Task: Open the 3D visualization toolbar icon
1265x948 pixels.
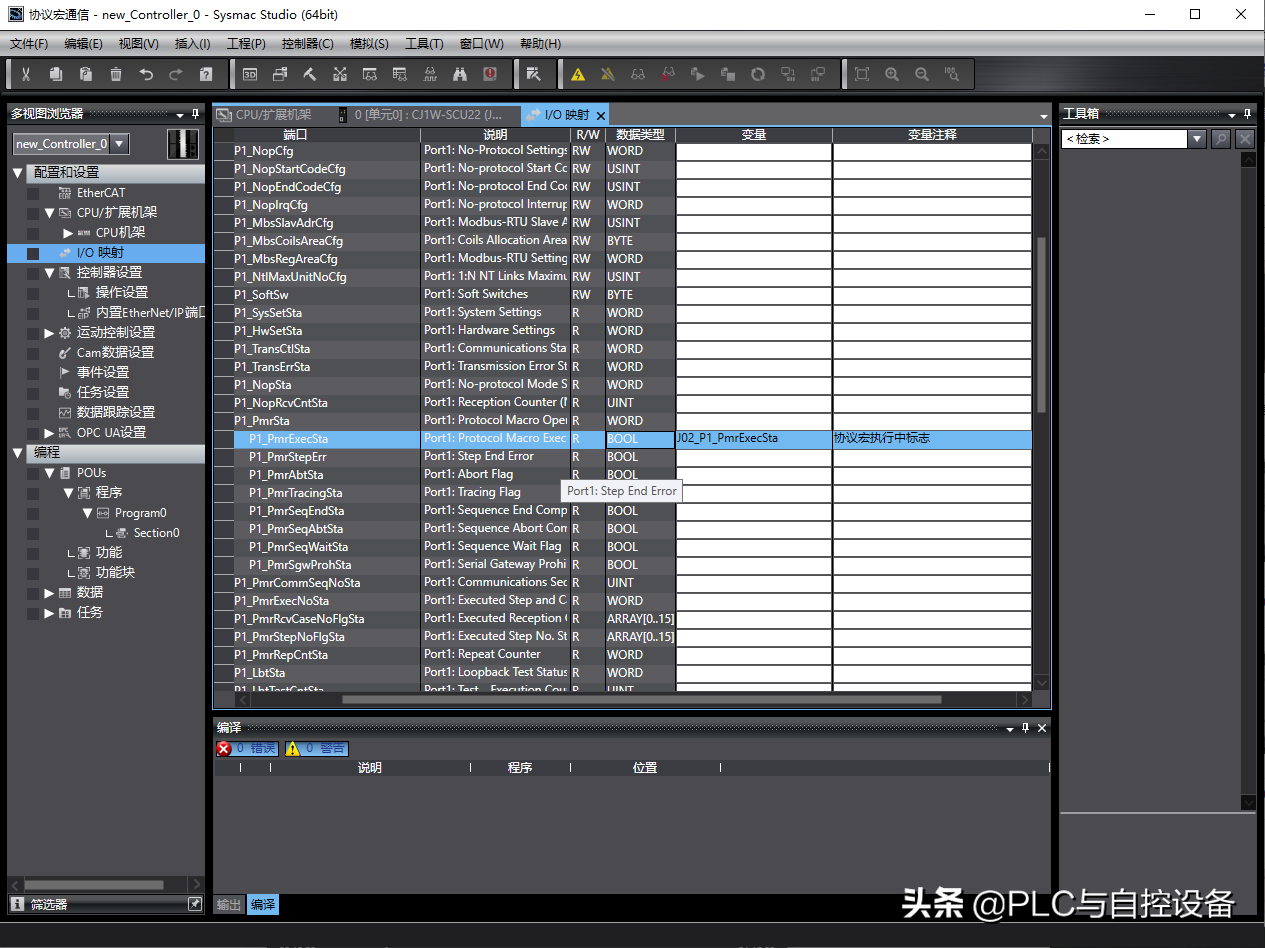Action: (x=250, y=74)
